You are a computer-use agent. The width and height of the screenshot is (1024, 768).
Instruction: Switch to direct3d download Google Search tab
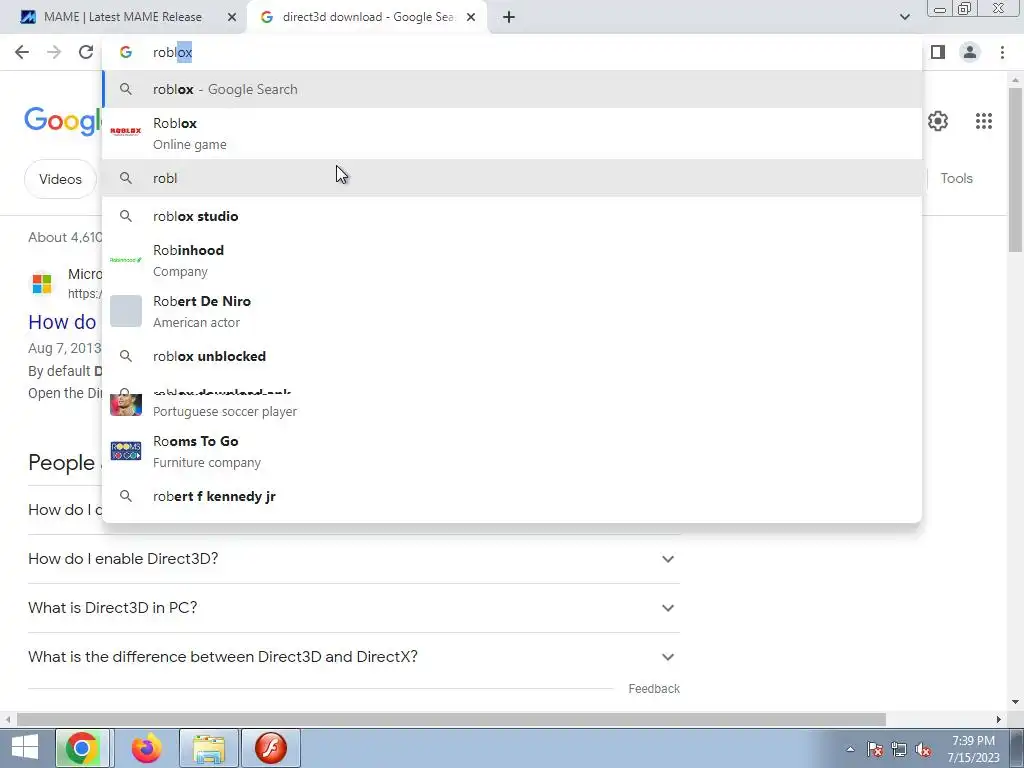pos(367,17)
